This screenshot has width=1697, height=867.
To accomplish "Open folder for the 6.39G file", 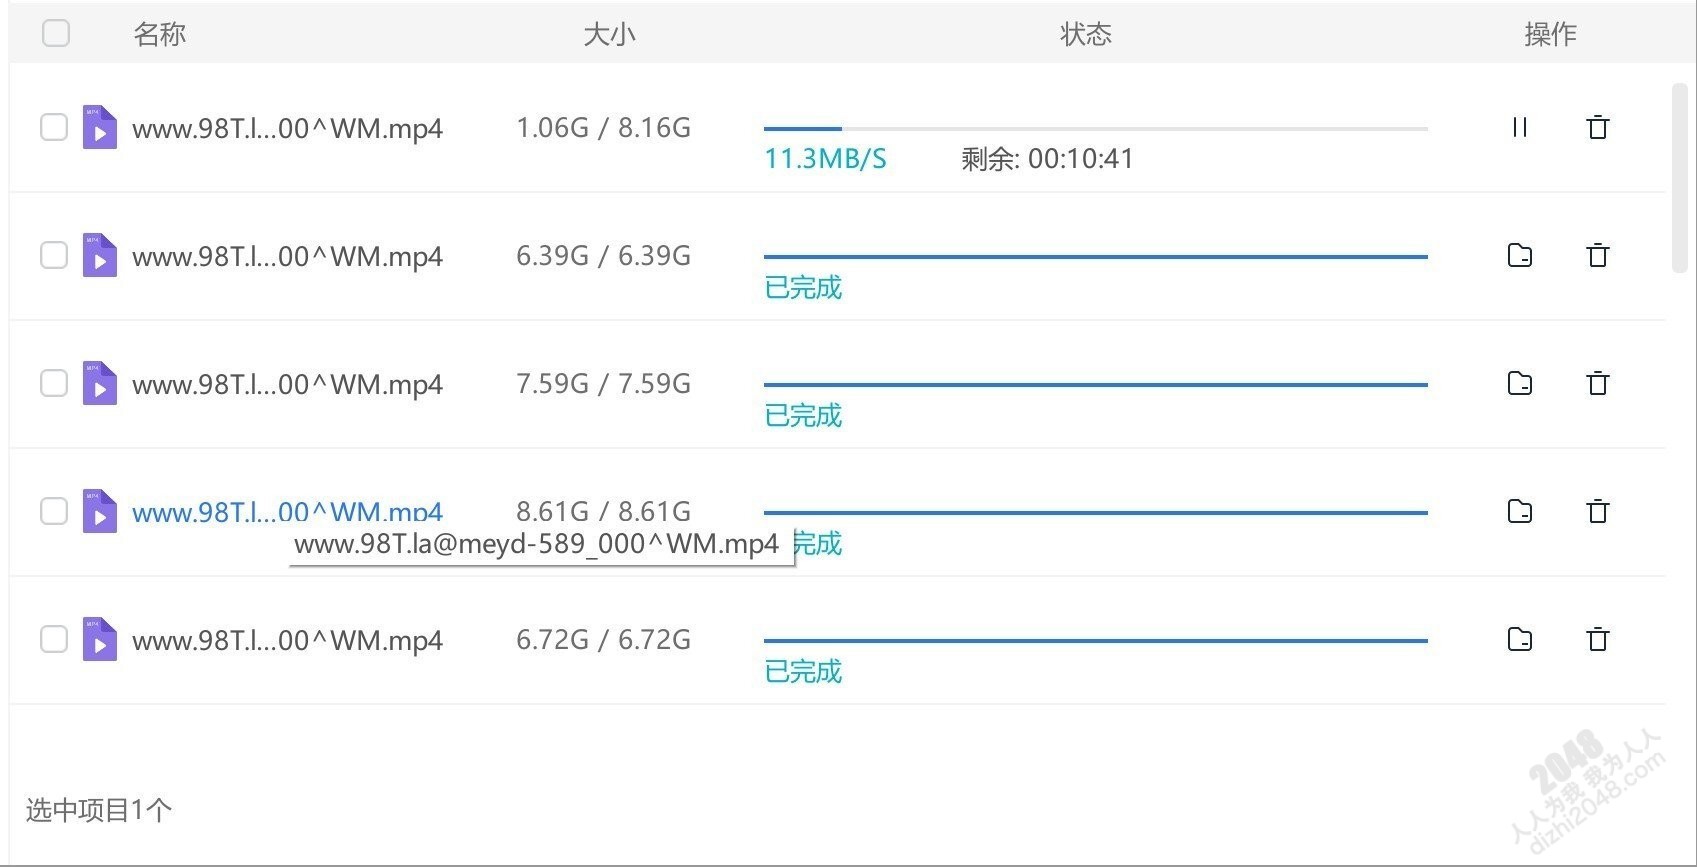I will (1519, 255).
